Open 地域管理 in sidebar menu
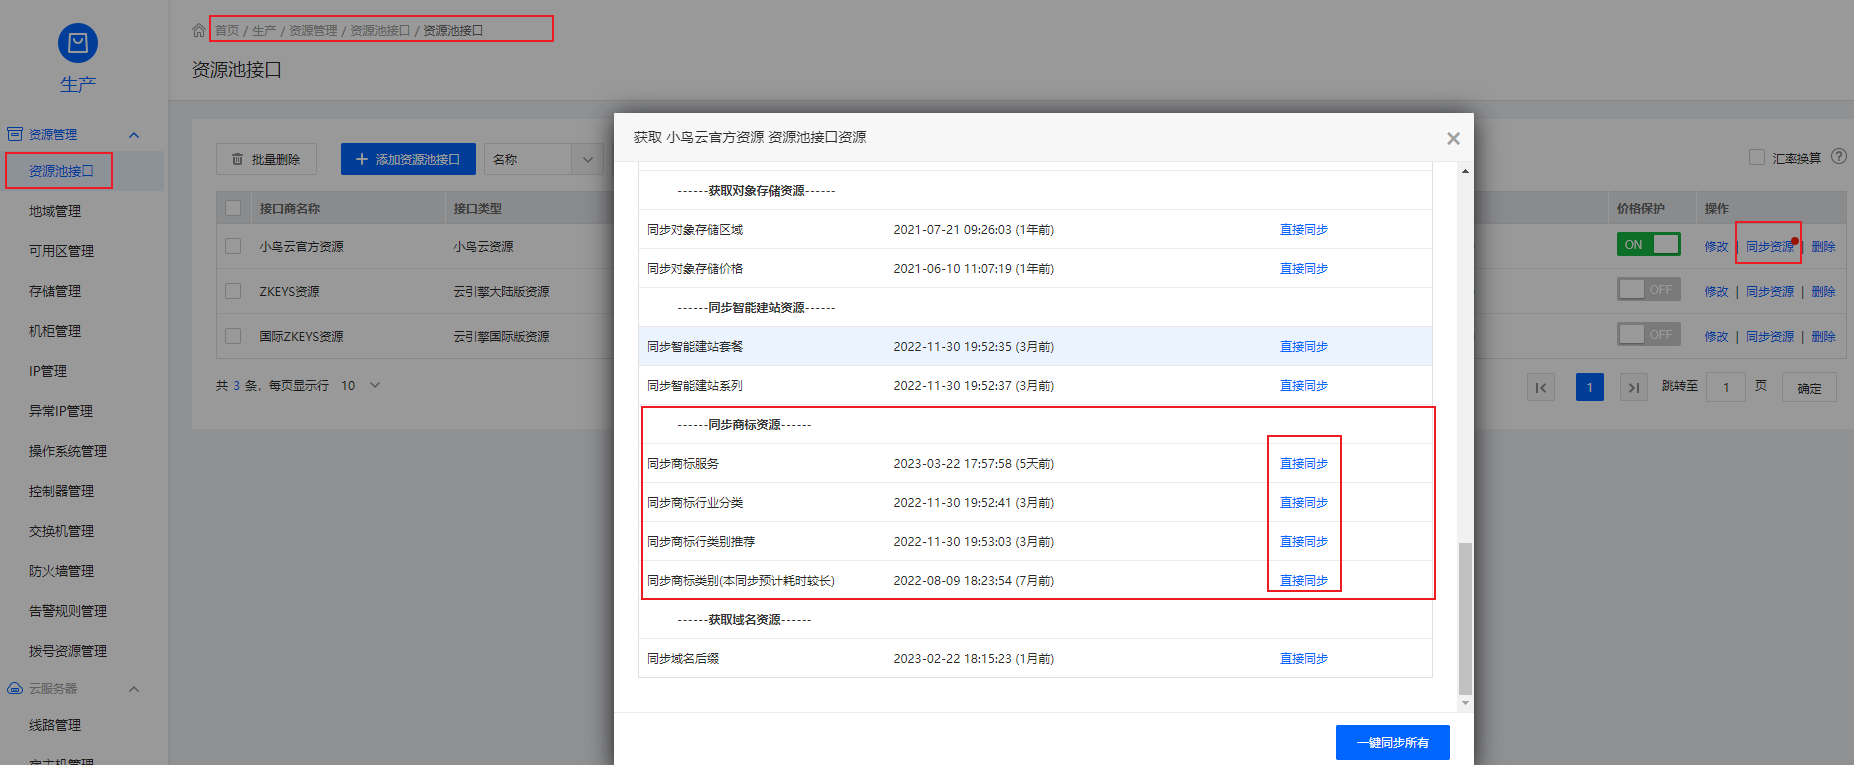The width and height of the screenshot is (1854, 765). point(55,211)
